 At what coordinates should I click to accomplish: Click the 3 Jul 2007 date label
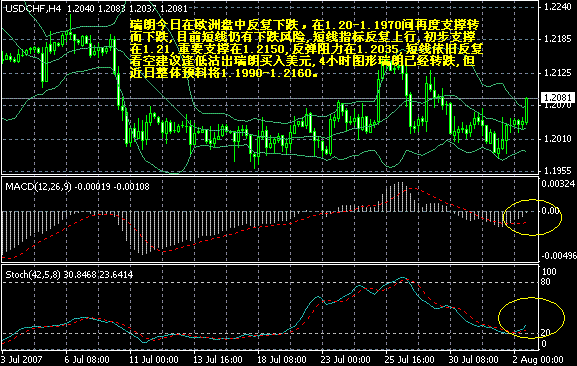click(22, 359)
